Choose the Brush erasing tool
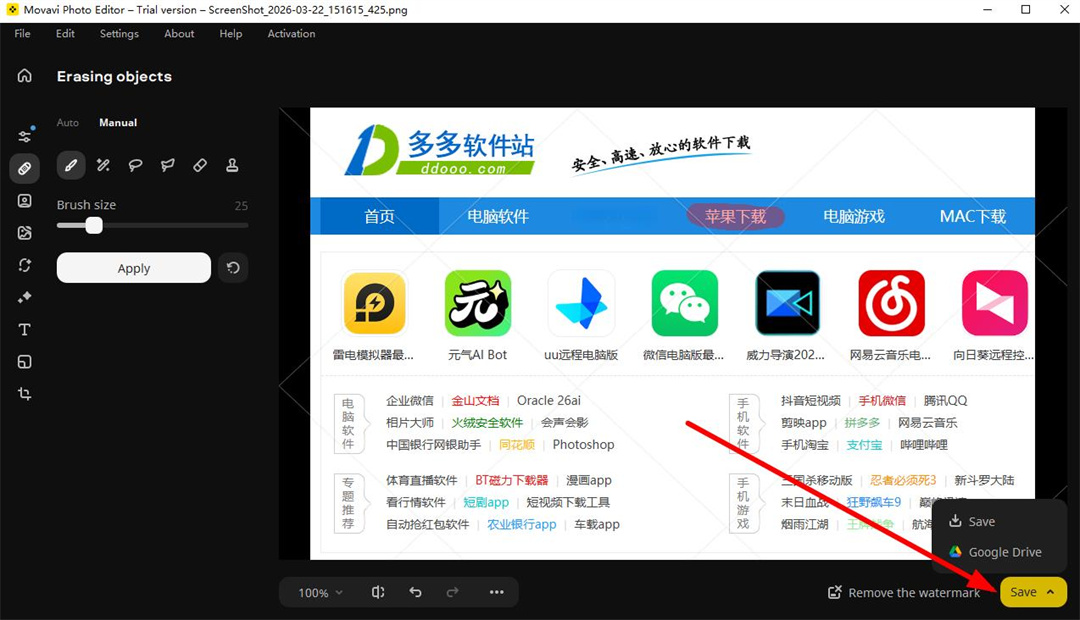Screen dimensions: 1080x620 [71, 165]
